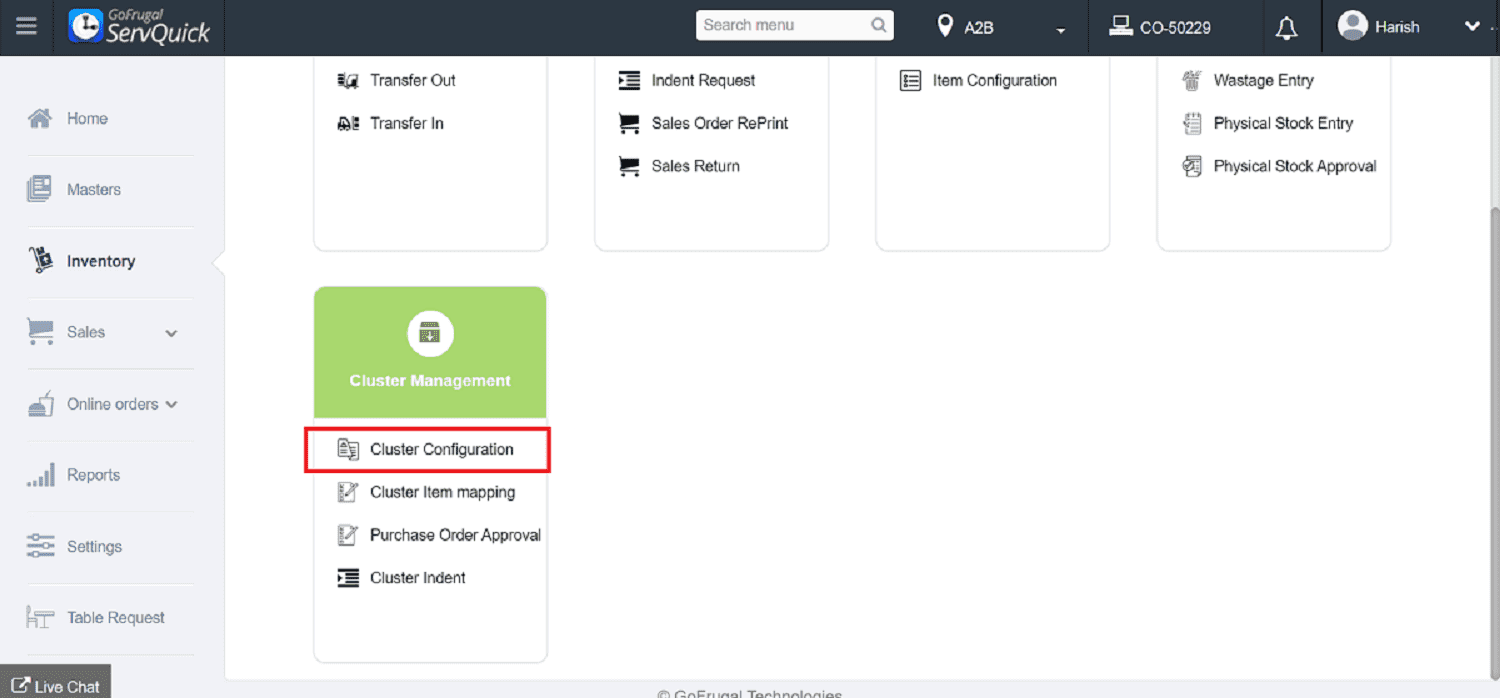Image resolution: width=1500 pixels, height=698 pixels.
Task: Click the Table Request sidebar icon
Action: 40,618
